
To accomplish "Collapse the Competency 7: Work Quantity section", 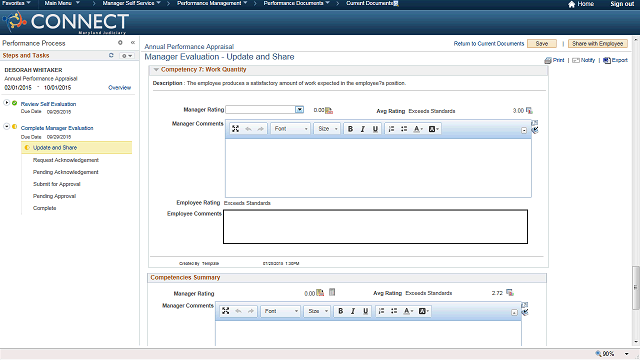I will (x=156, y=70).
